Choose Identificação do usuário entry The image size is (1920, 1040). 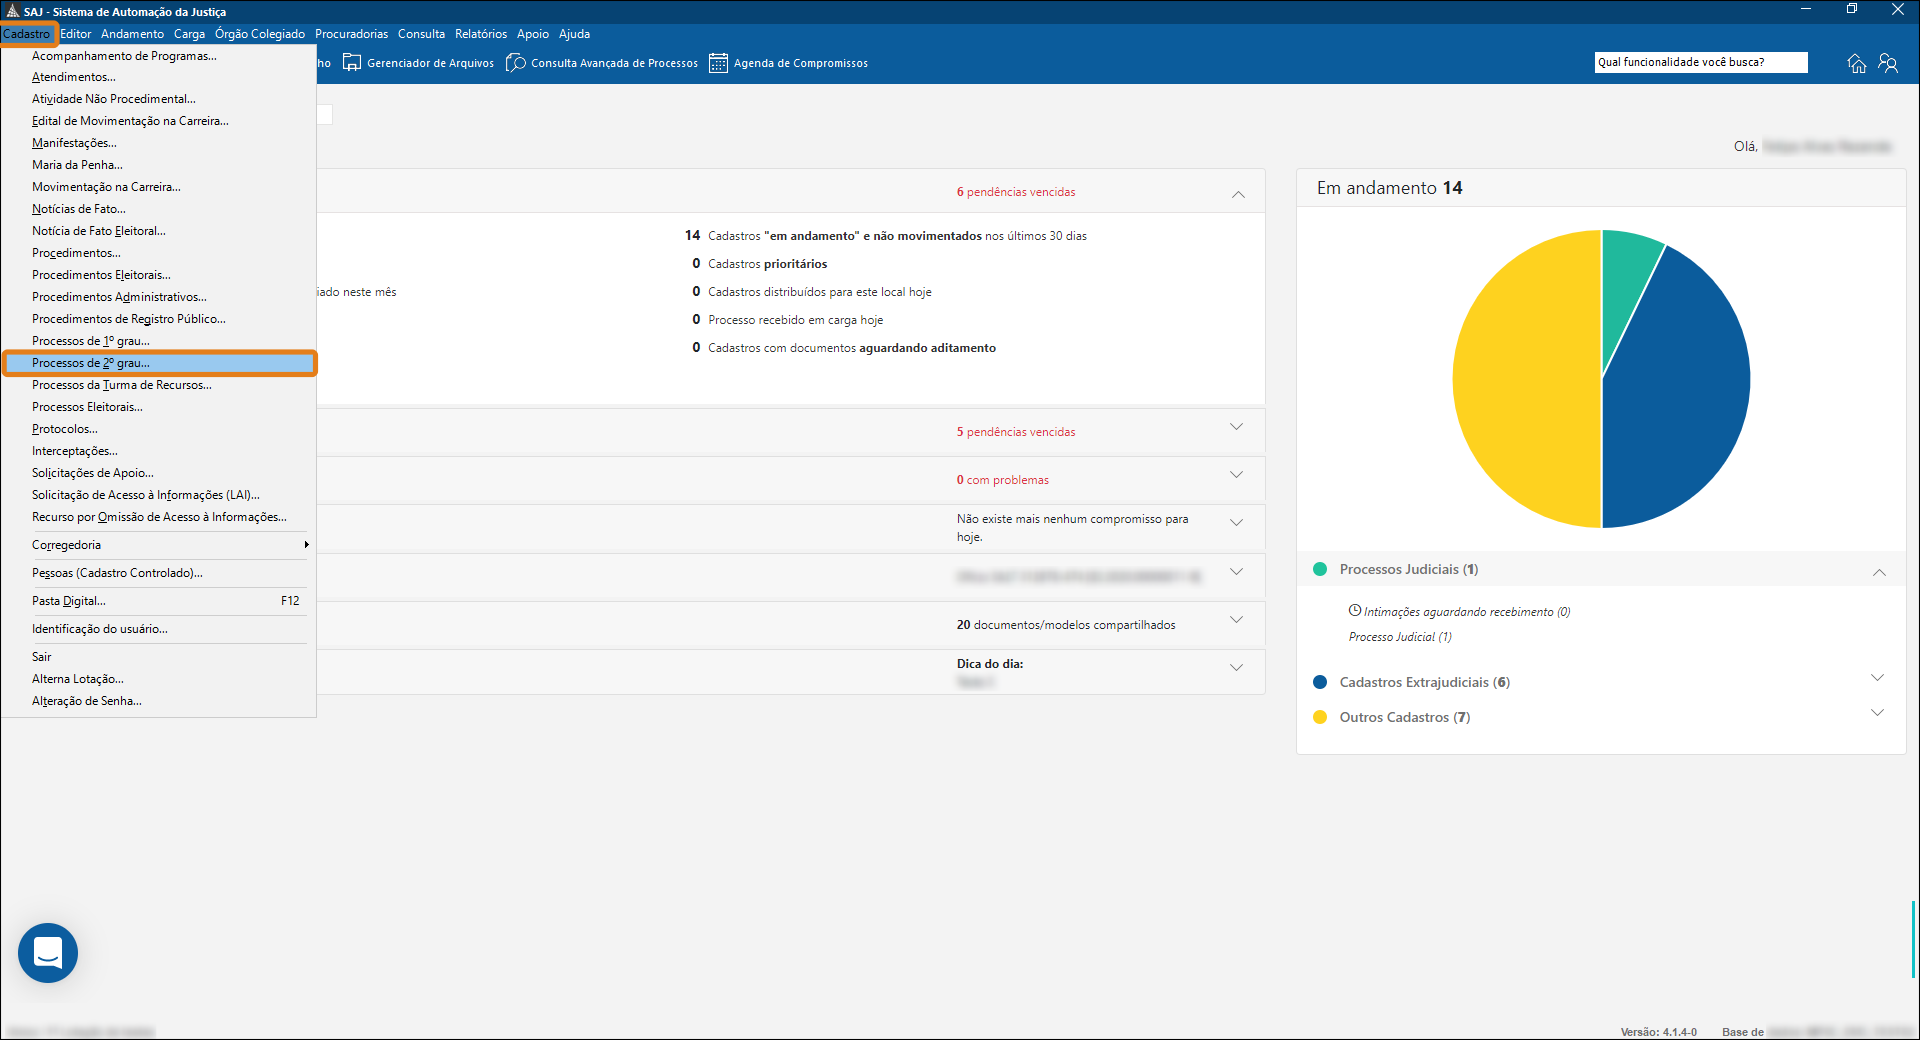tap(159, 629)
